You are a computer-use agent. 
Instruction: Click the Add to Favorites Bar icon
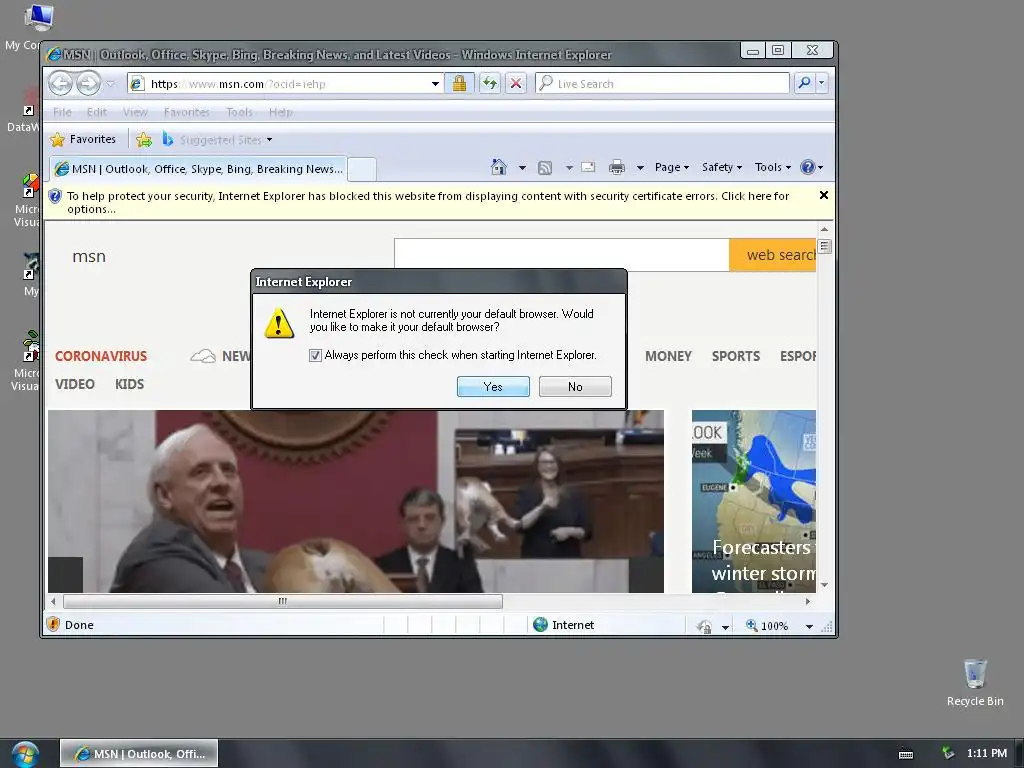click(x=144, y=139)
